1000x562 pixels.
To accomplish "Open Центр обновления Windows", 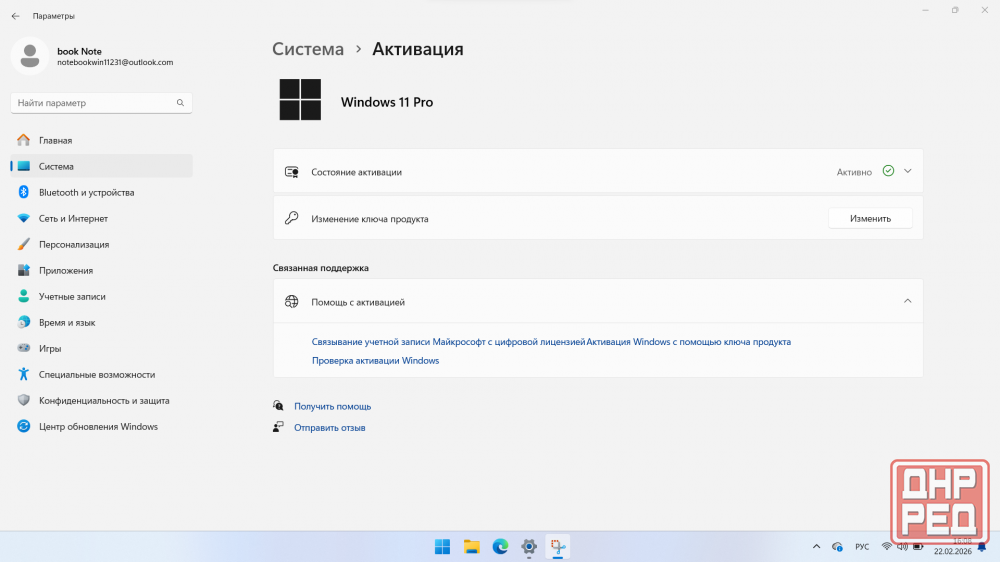I will tap(98, 426).
